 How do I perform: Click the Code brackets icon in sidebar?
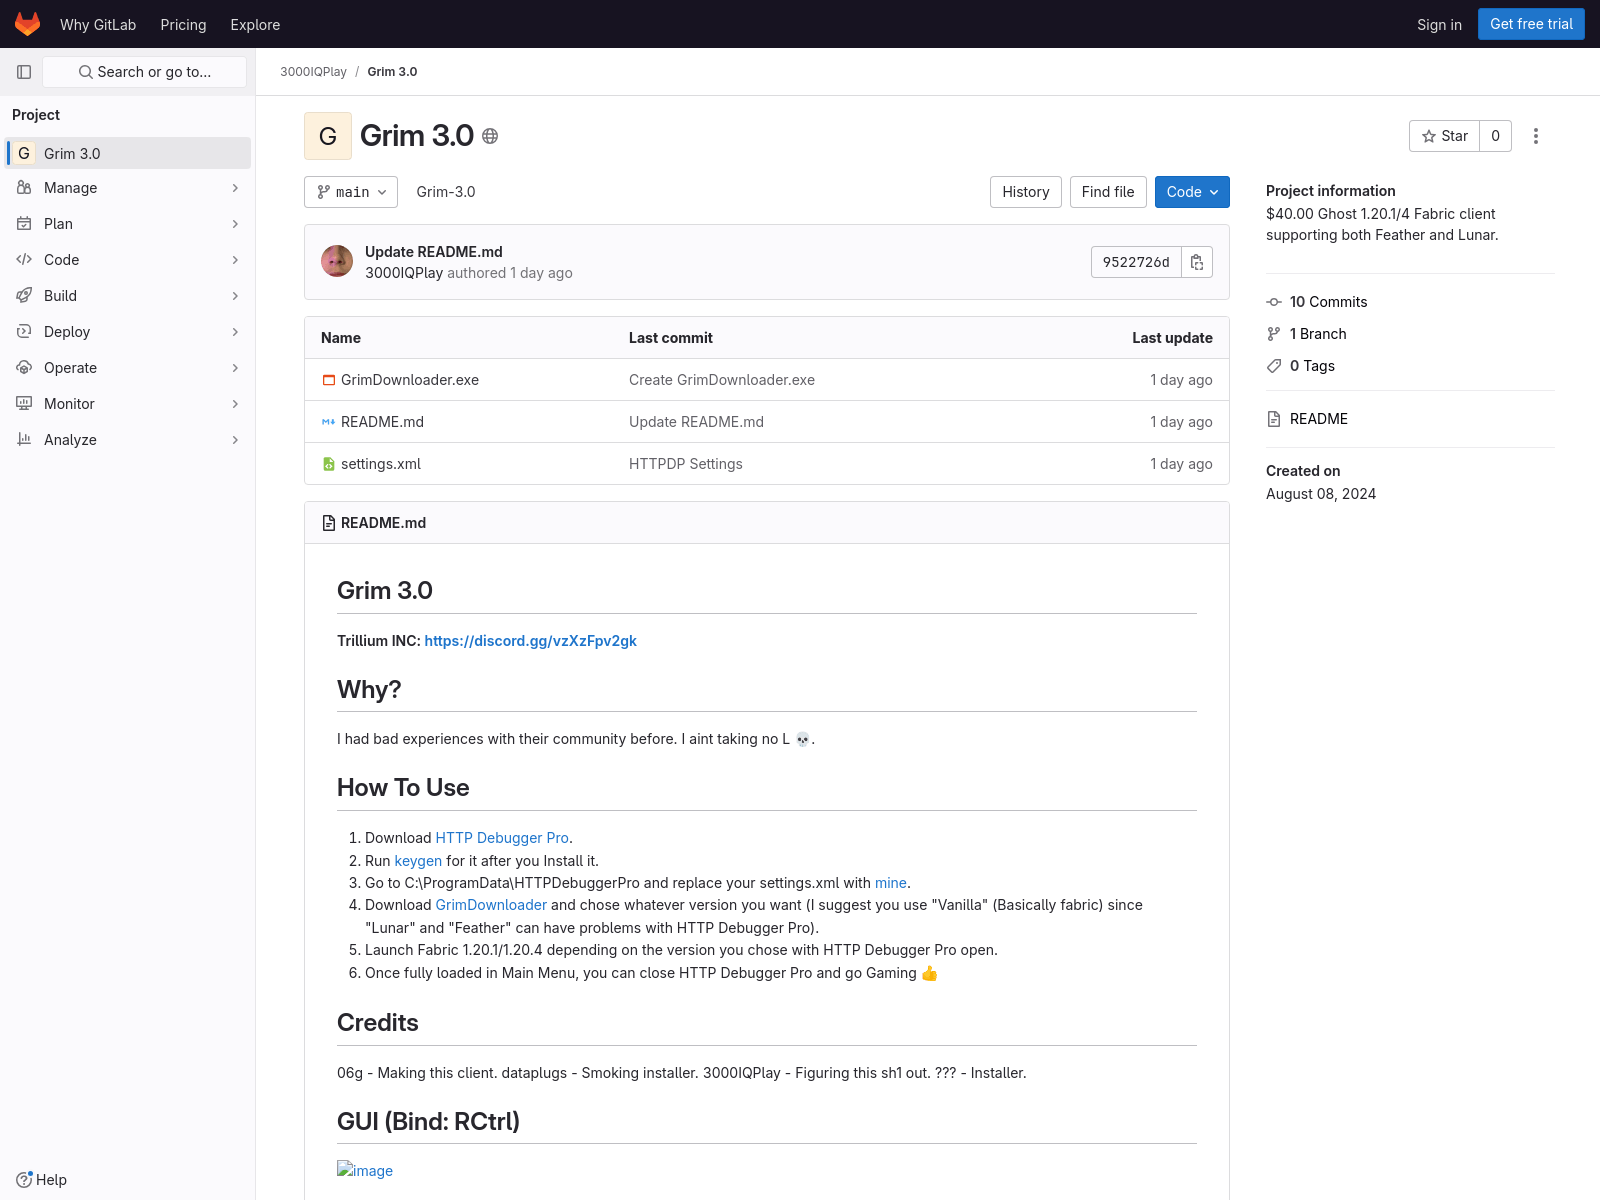click(x=24, y=260)
